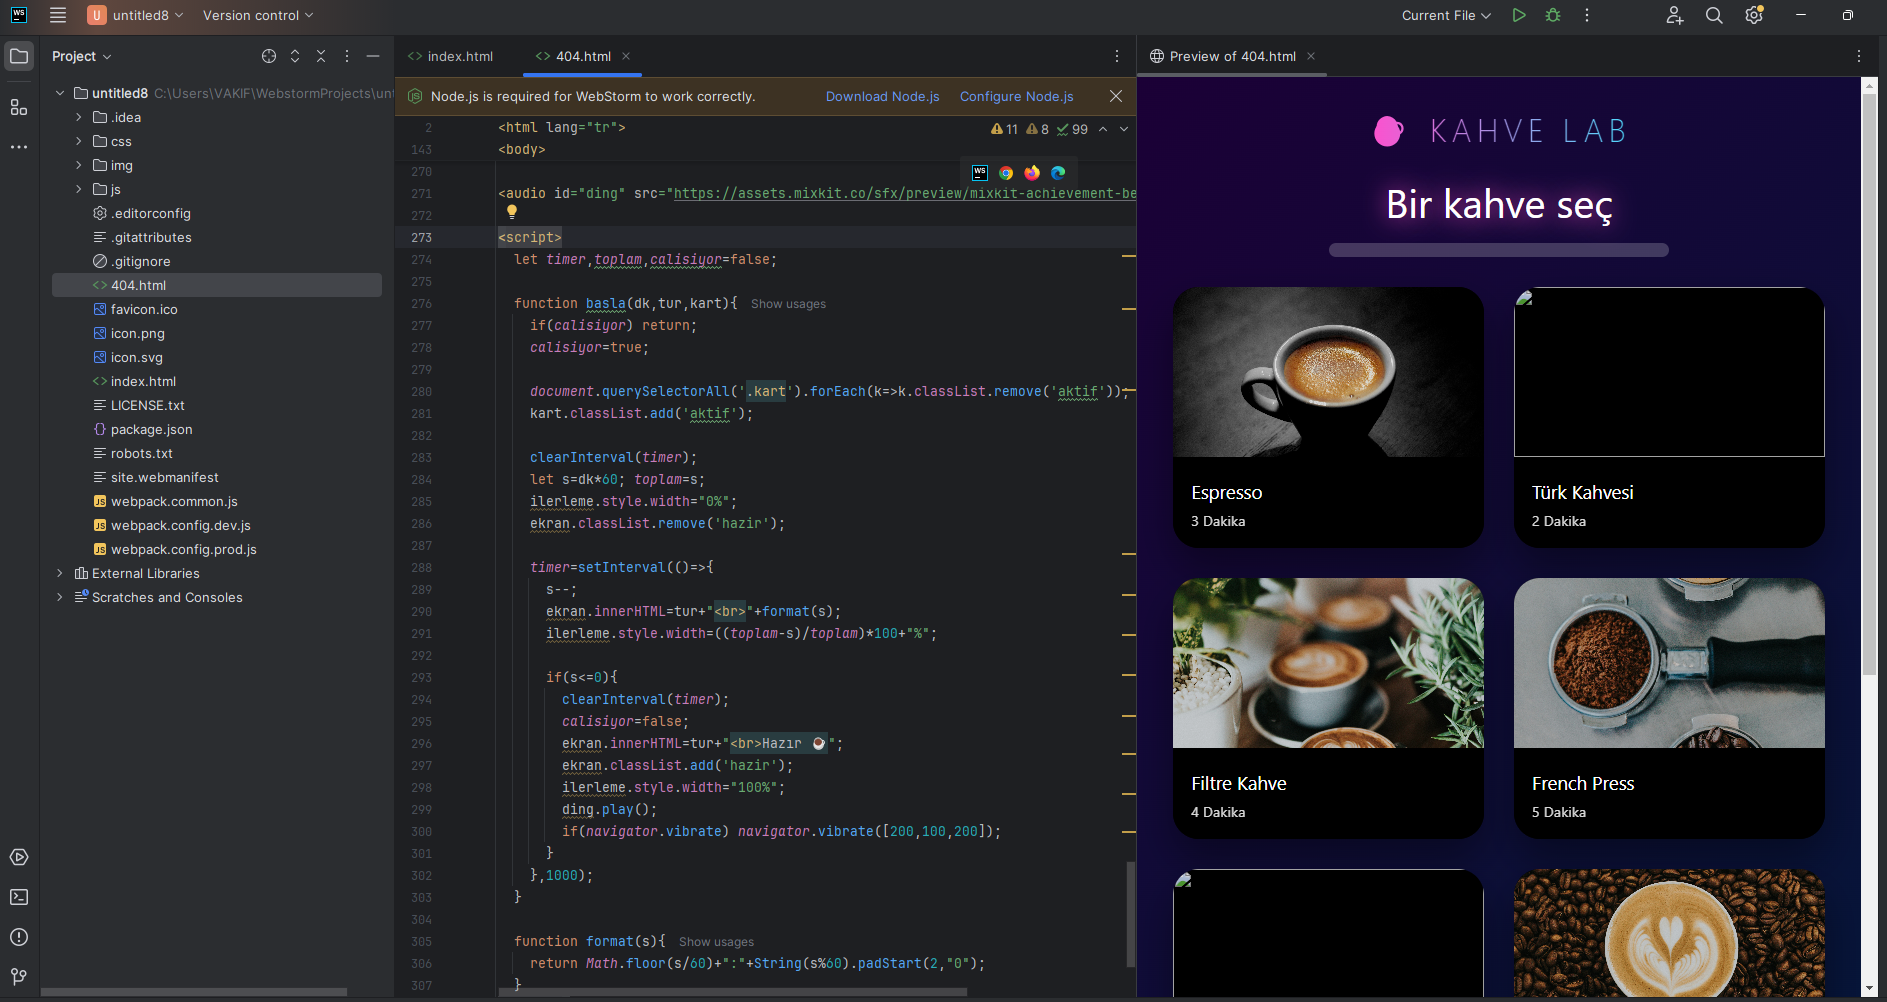The height and width of the screenshot is (1002, 1887).
Task: Open preview in Chrome browser
Action: pos(1006,173)
